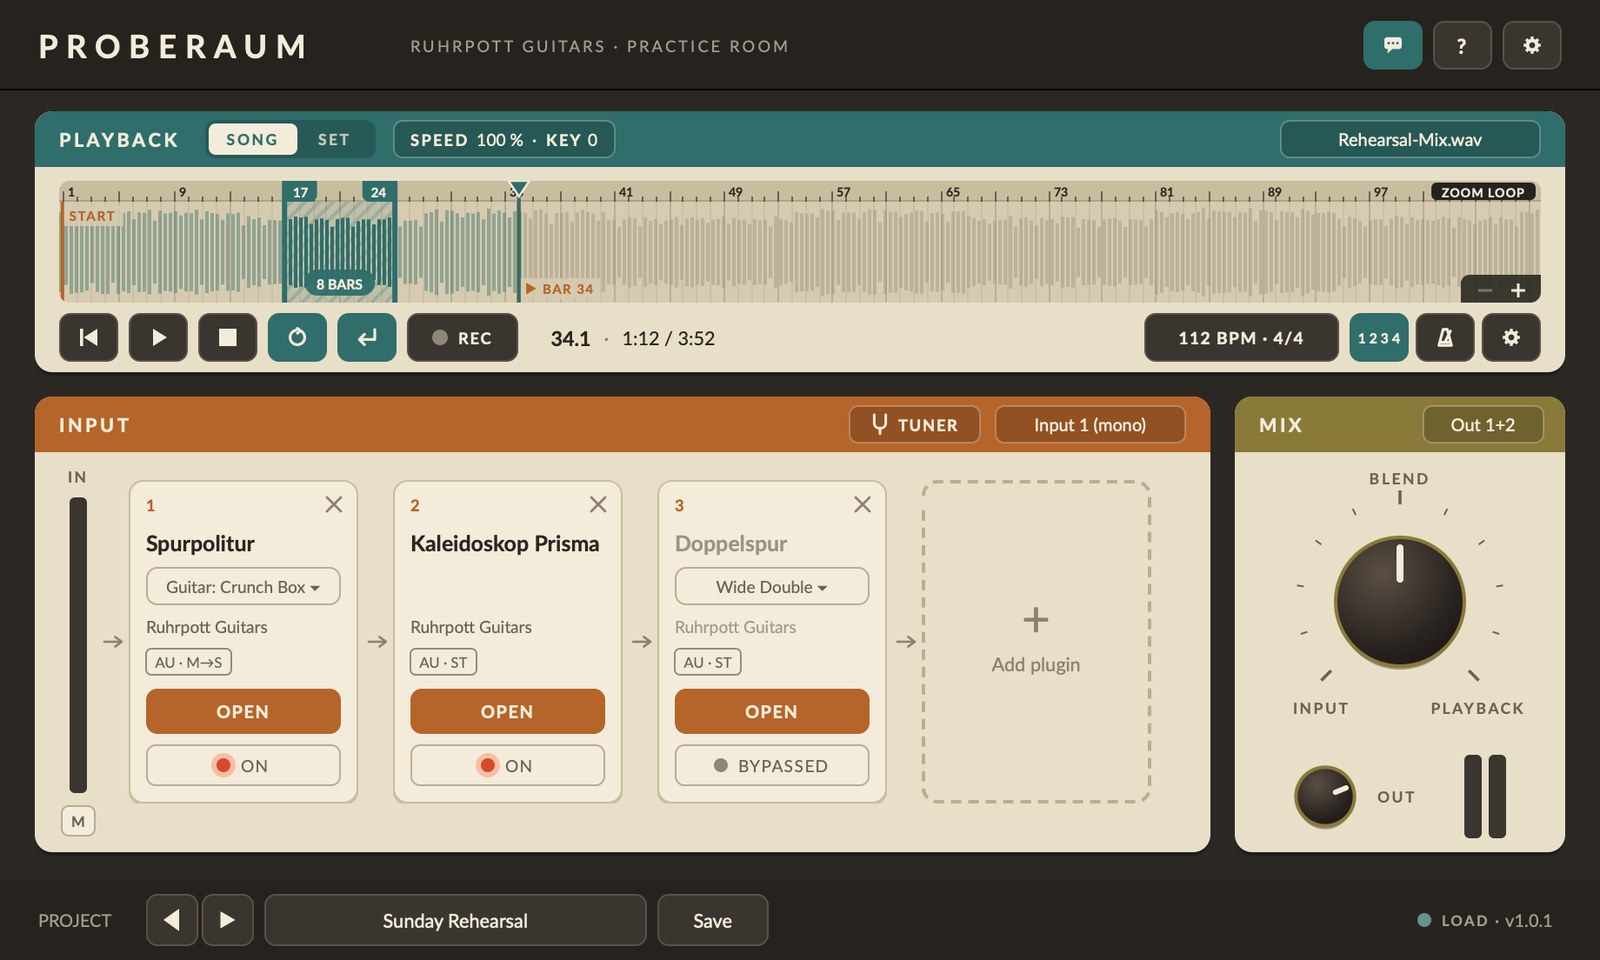Stop playback with the stop button
Viewport: 1600px width, 960px height.
coord(228,337)
